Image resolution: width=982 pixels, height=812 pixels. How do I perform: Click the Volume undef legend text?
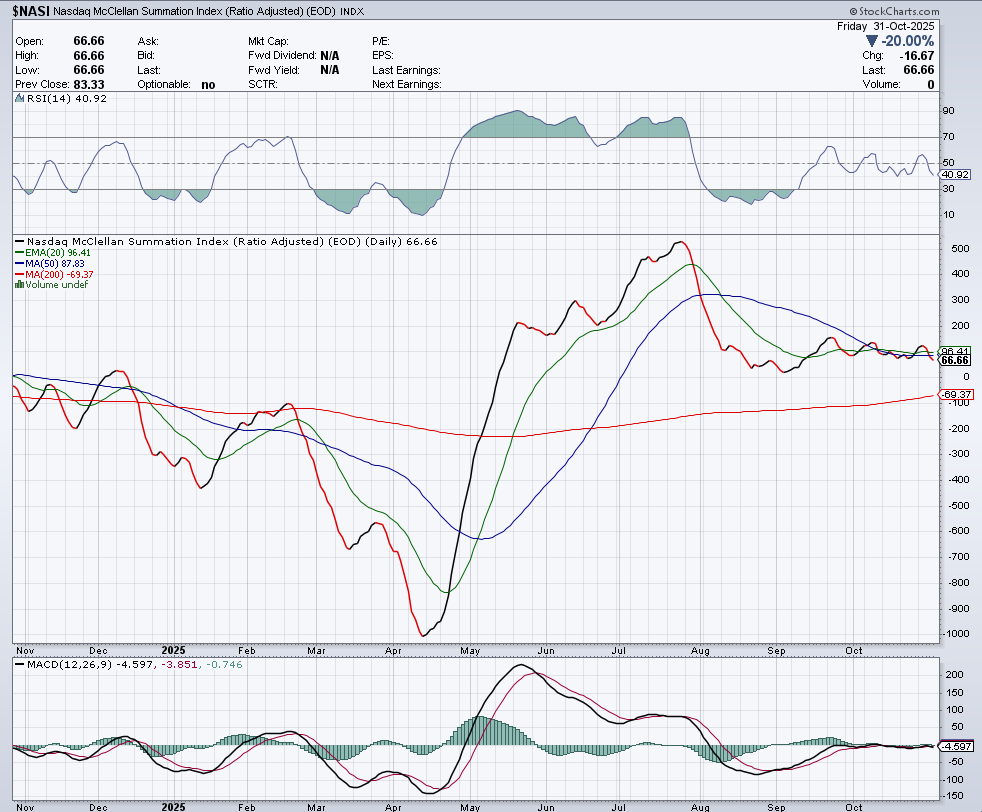(56, 285)
